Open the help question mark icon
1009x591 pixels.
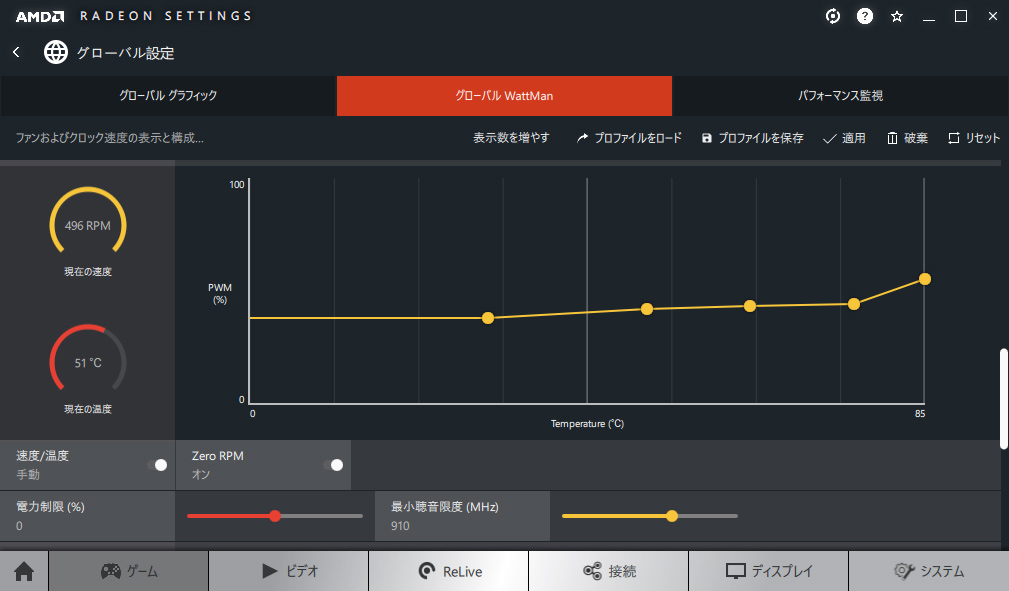(x=865, y=16)
